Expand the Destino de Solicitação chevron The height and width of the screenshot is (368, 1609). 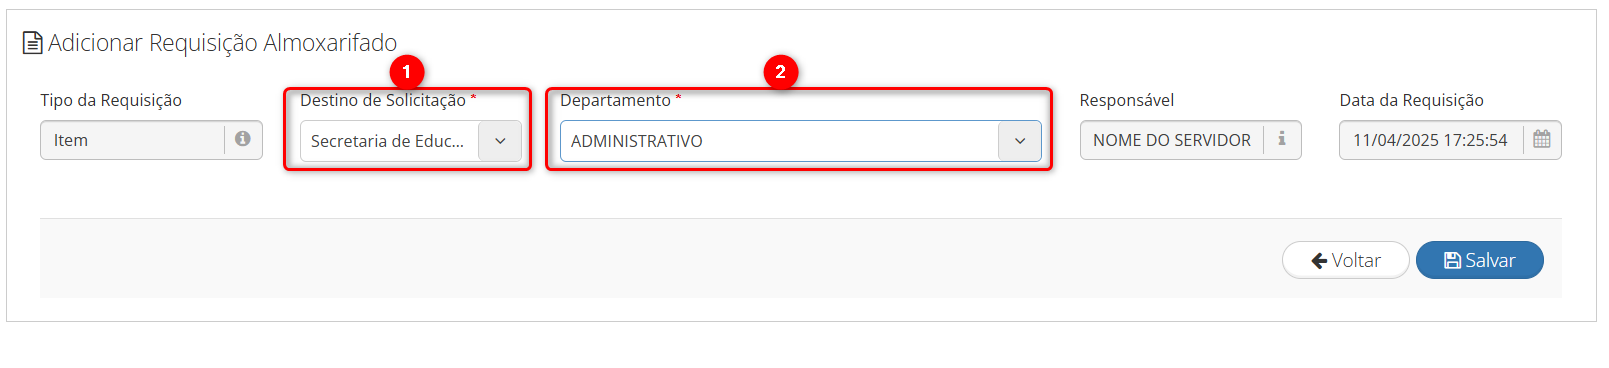[x=500, y=141]
